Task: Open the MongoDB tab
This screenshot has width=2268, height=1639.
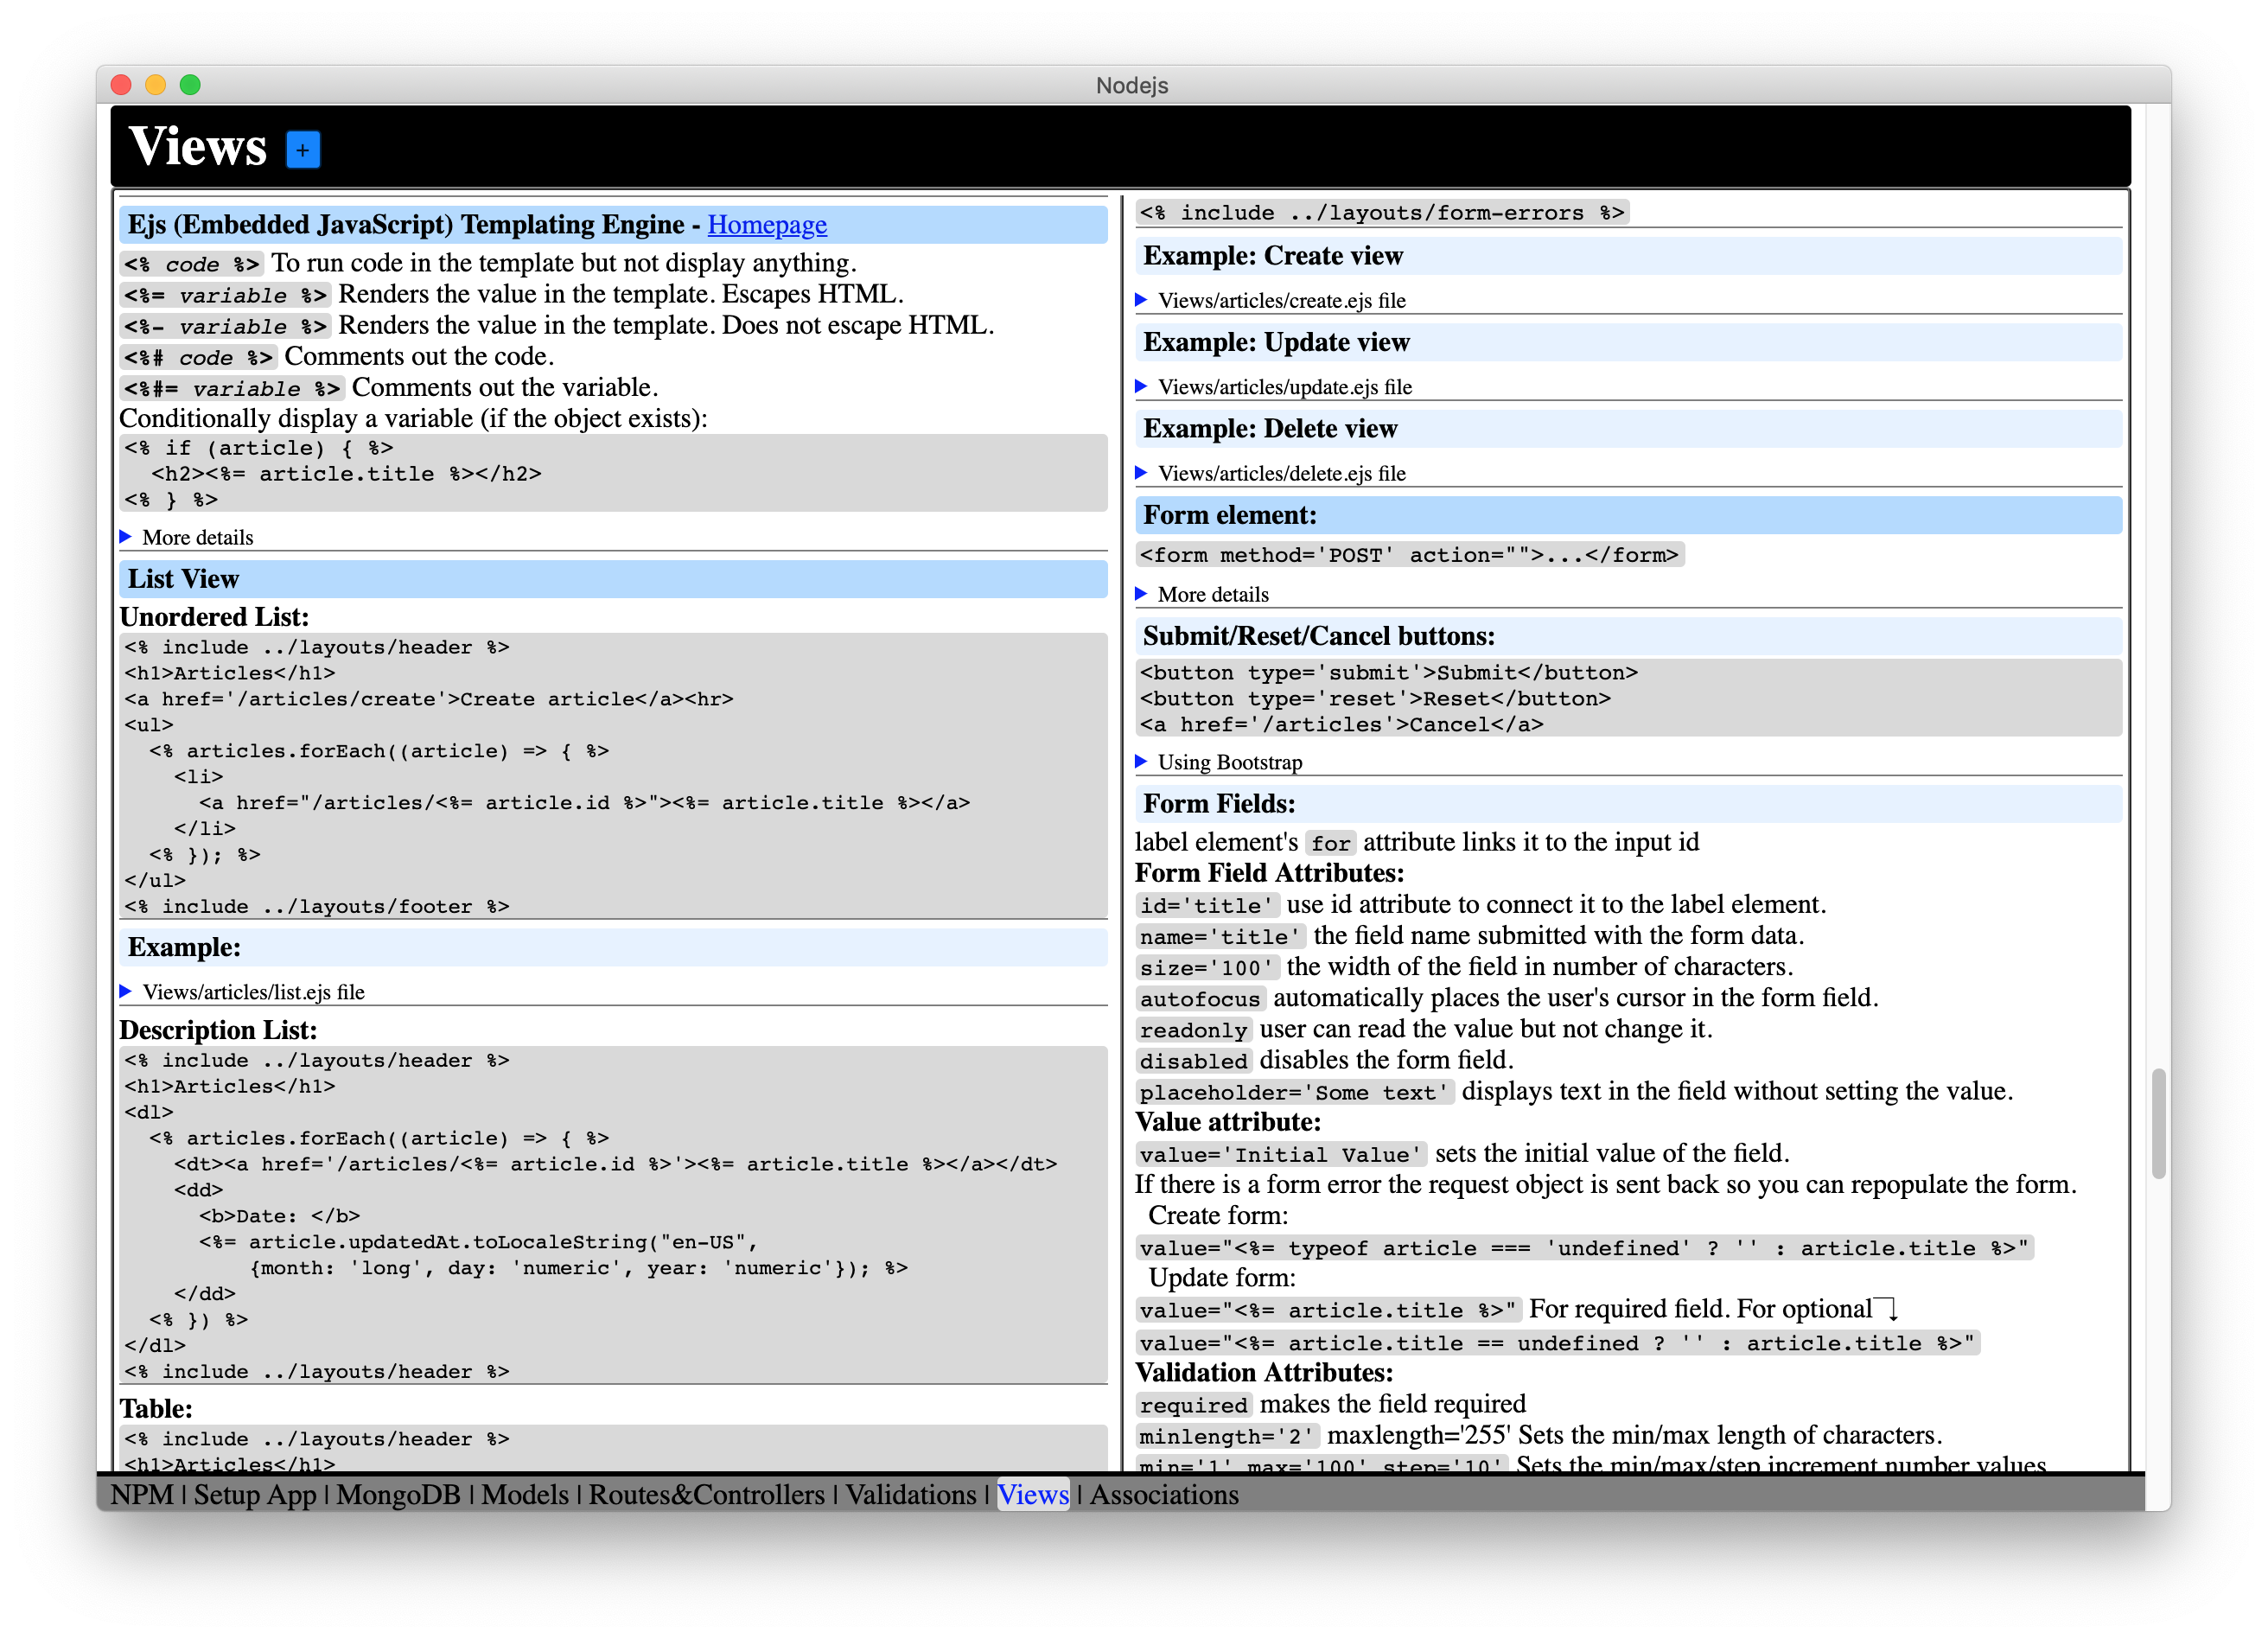Action: [x=398, y=1494]
